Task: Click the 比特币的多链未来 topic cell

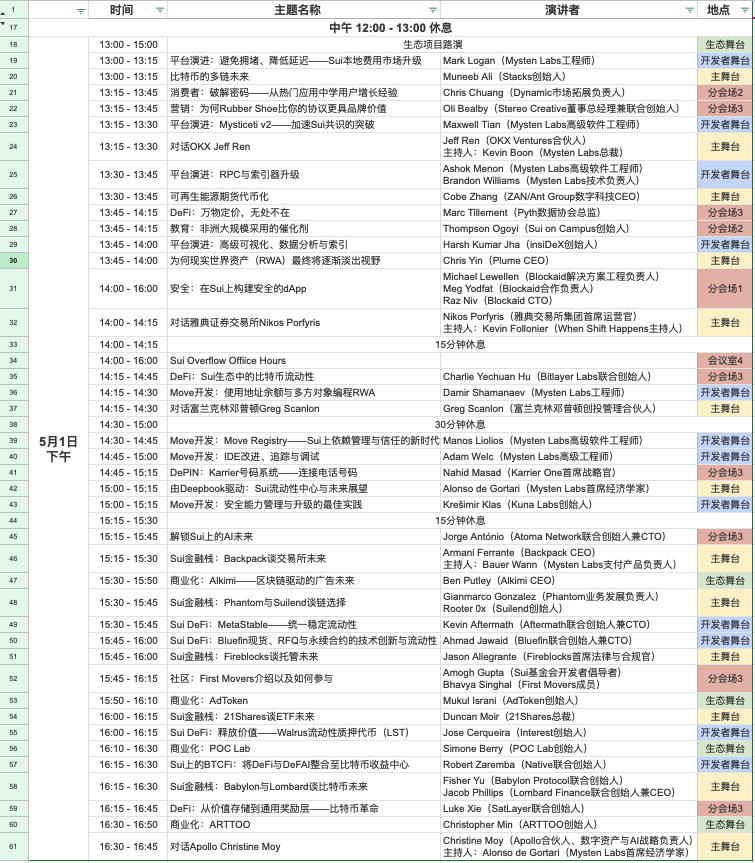Action: tap(304, 77)
